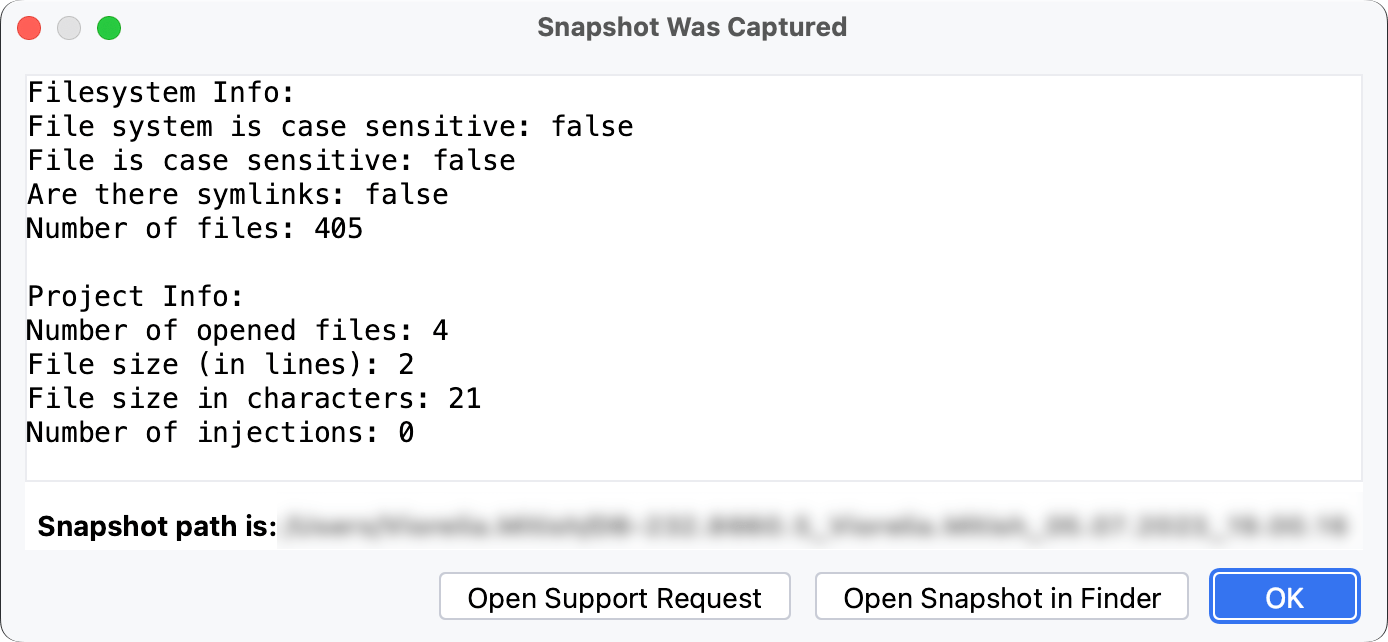Image resolution: width=1388 pixels, height=642 pixels.
Task: Click the 'File is case sensitive: false' line
Action: pos(270,159)
